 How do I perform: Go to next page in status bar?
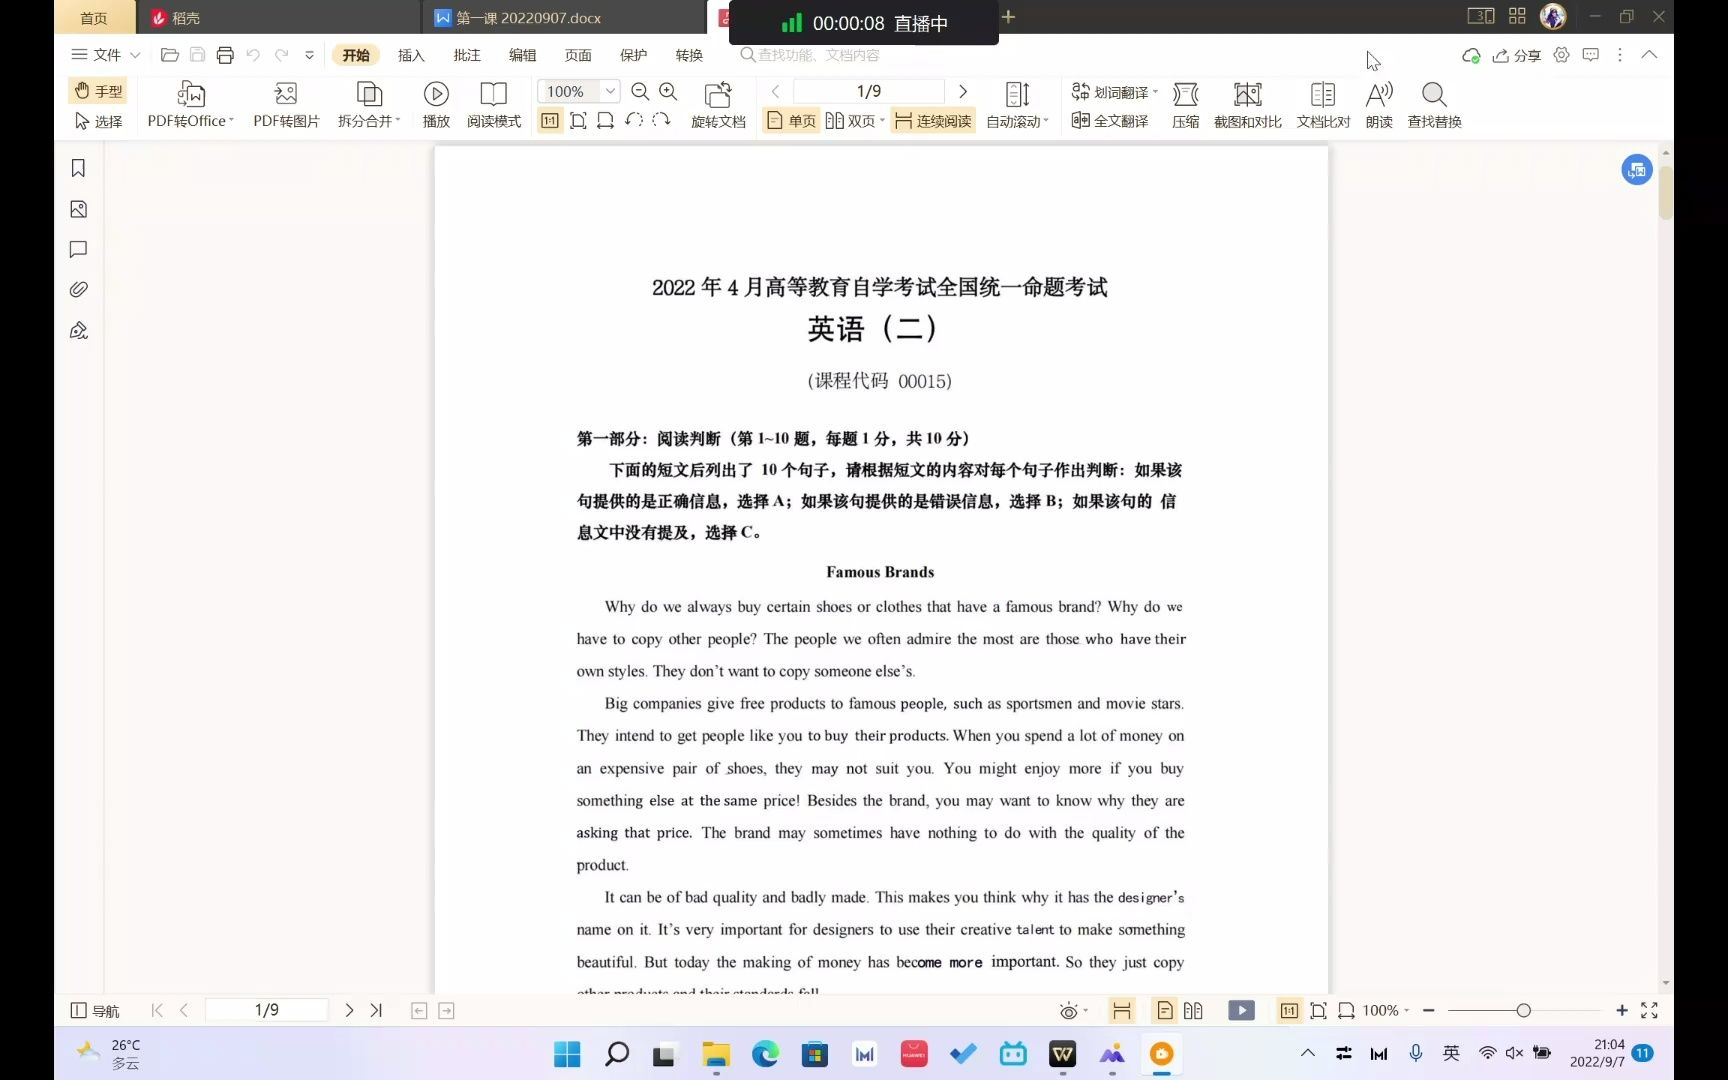pyautogui.click(x=349, y=1010)
